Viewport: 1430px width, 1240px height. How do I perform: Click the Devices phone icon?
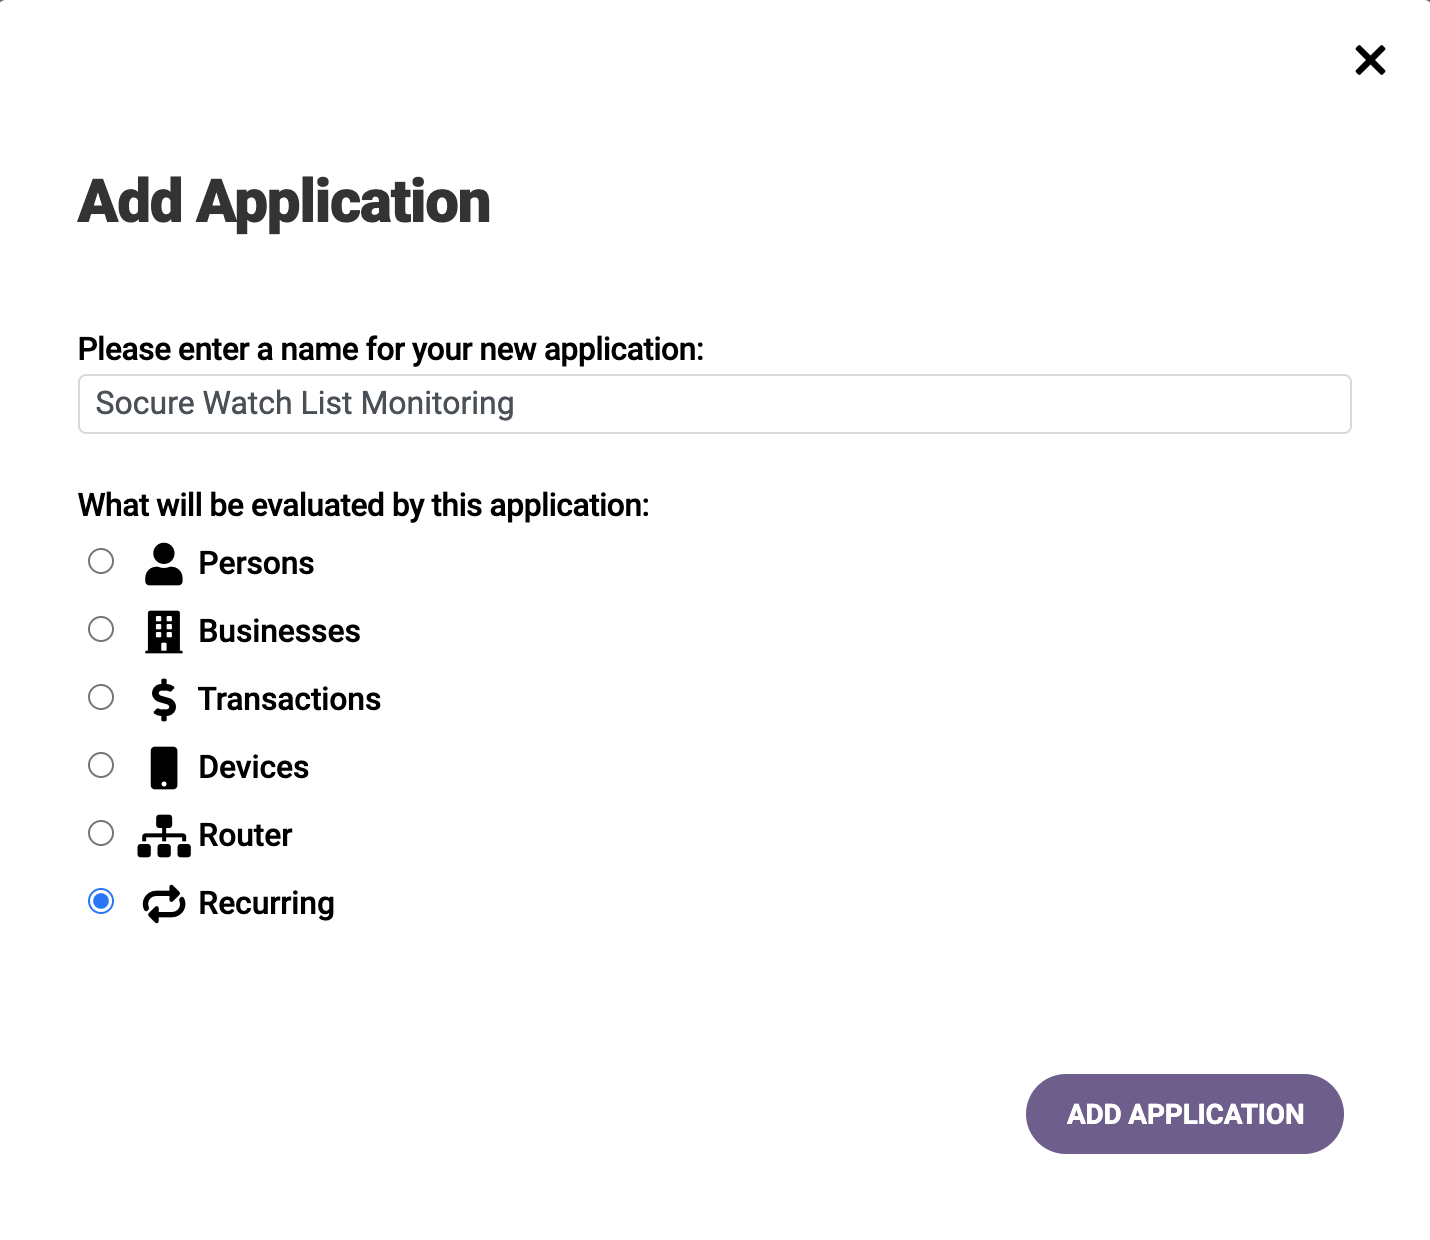(164, 768)
